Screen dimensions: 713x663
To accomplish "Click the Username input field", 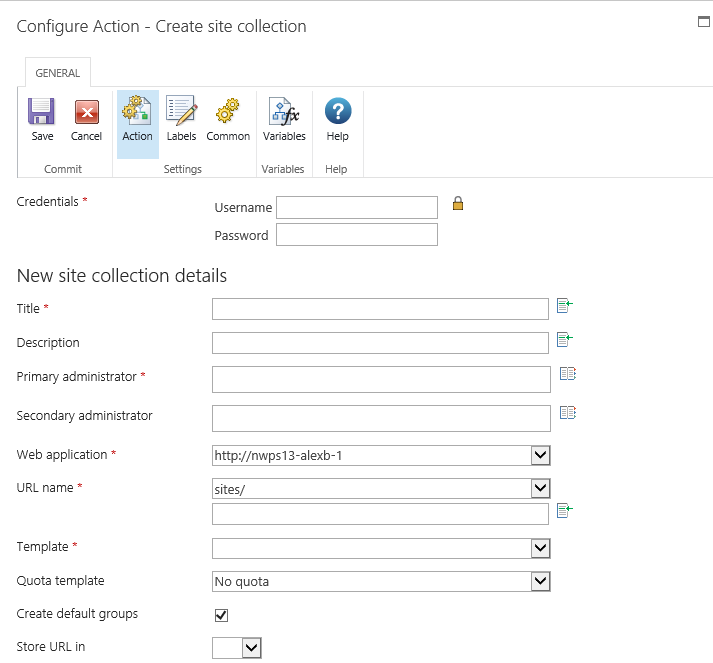I will click(x=357, y=207).
